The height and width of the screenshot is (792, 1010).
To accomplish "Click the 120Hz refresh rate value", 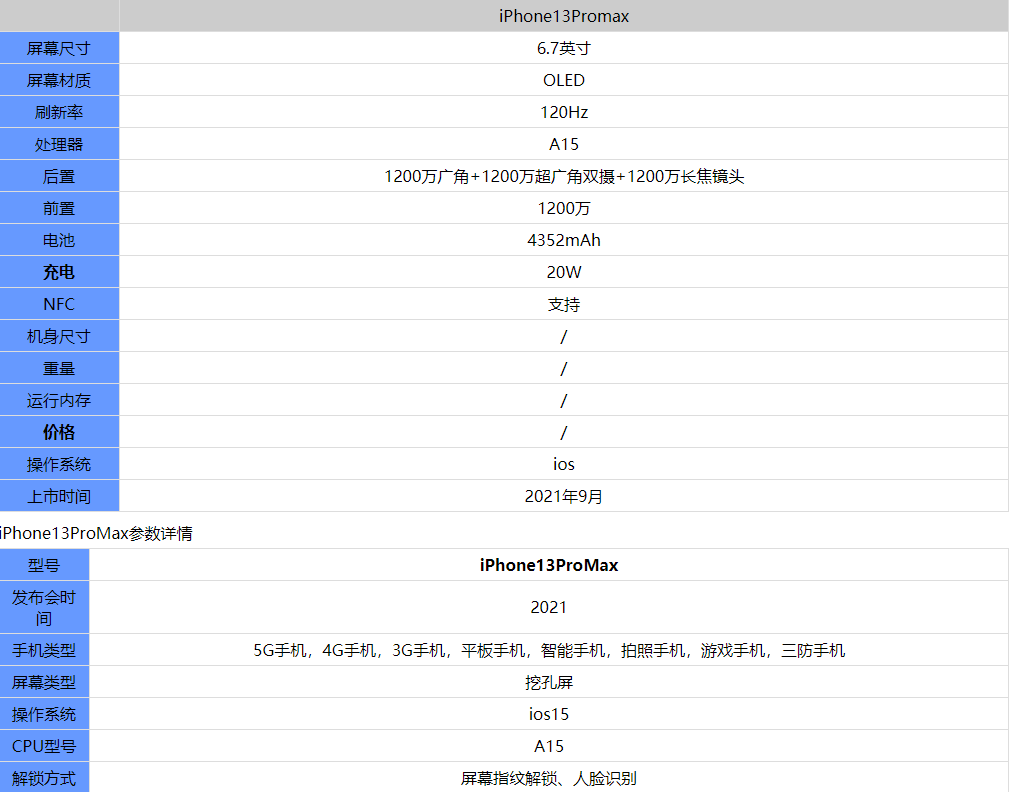I will click(563, 112).
